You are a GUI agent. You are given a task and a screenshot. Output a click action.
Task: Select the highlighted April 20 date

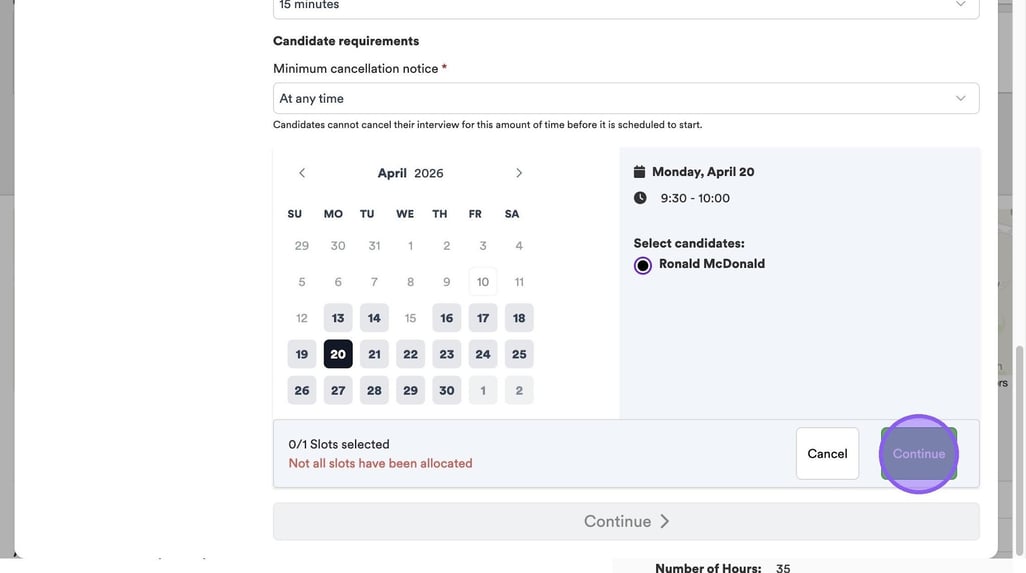click(338, 354)
